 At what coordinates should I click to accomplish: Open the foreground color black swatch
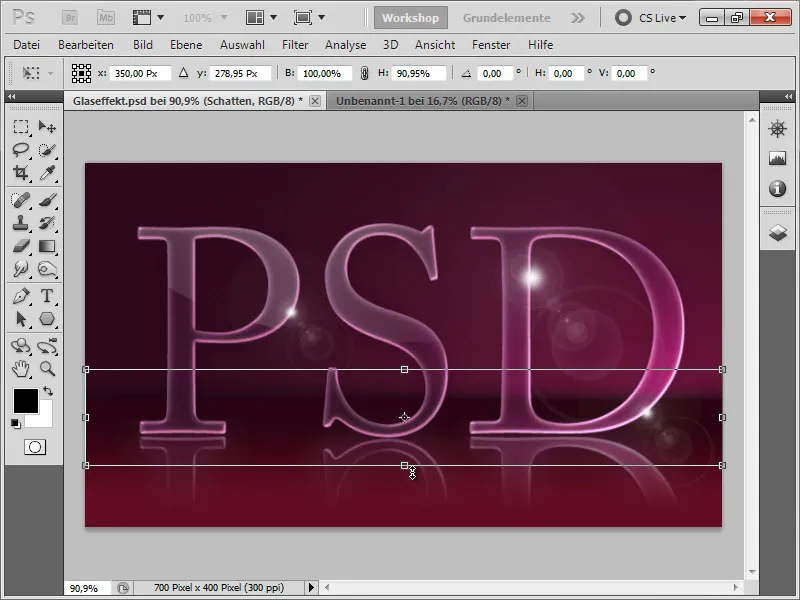tap(26, 401)
